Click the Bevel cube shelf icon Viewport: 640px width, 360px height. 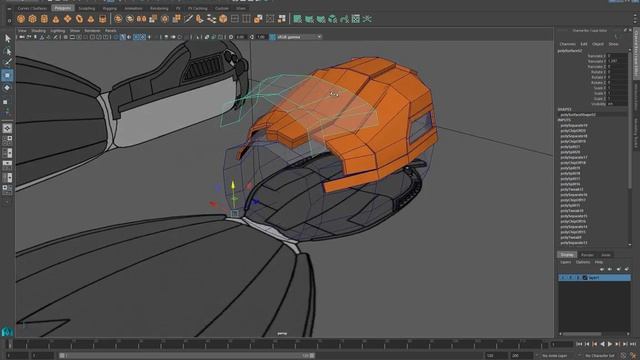point(223,19)
